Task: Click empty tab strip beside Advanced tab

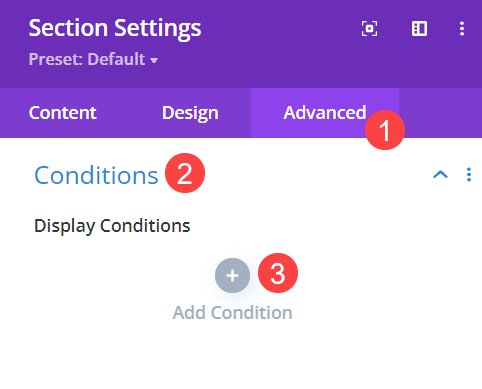Action: pyautogui.click(x=440, y=113)
